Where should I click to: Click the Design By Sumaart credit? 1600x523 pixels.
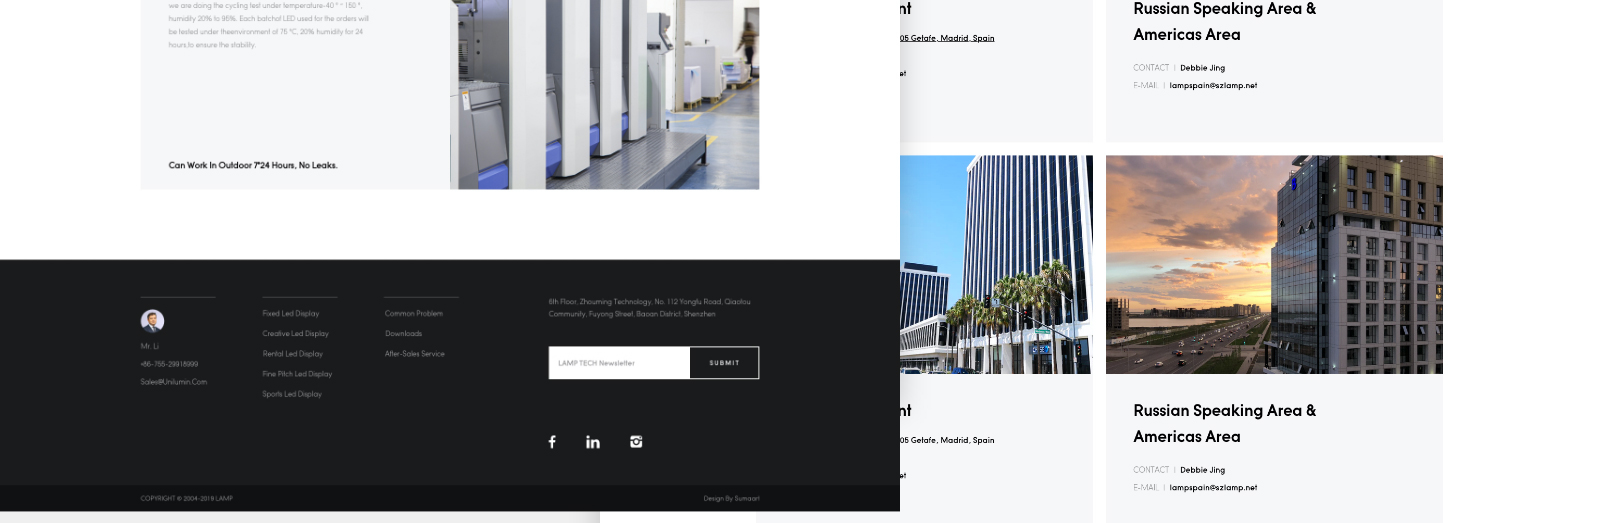pyautogui.click(x=731, y=498)
